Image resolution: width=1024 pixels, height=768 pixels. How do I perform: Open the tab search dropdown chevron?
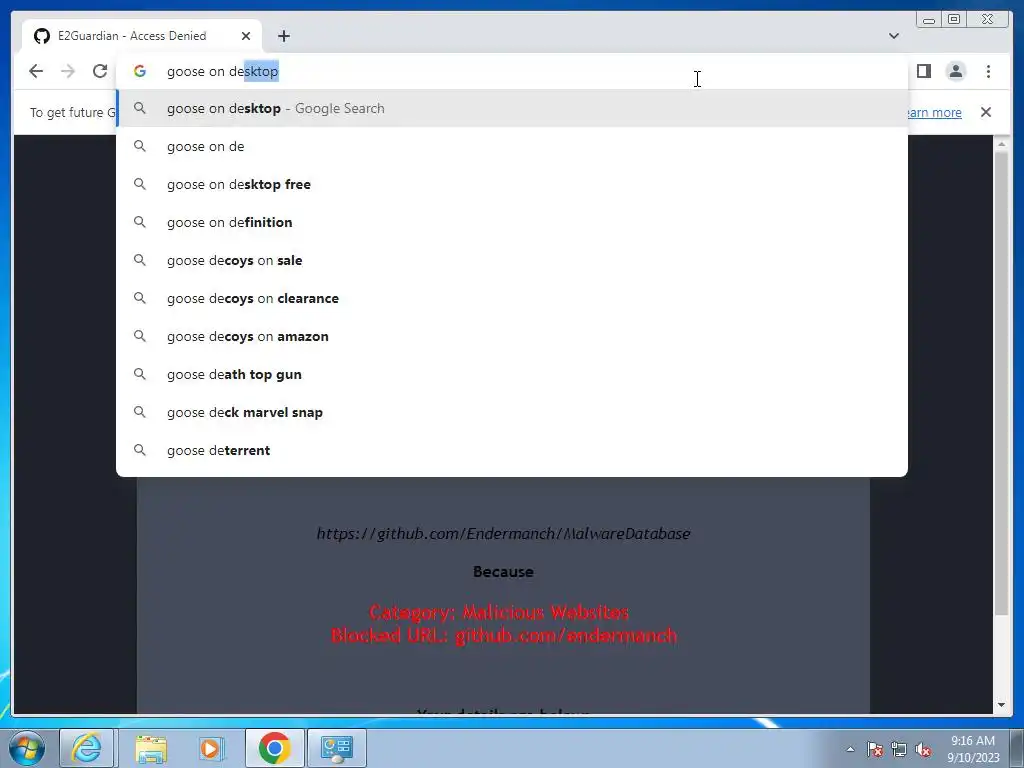point(893,36)
